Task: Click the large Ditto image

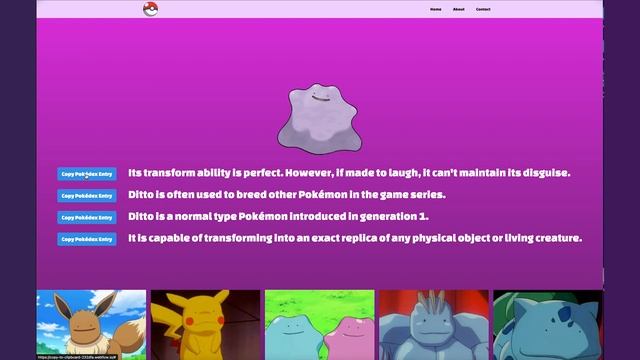Action: pyautogui.click(x=320, y=119)
